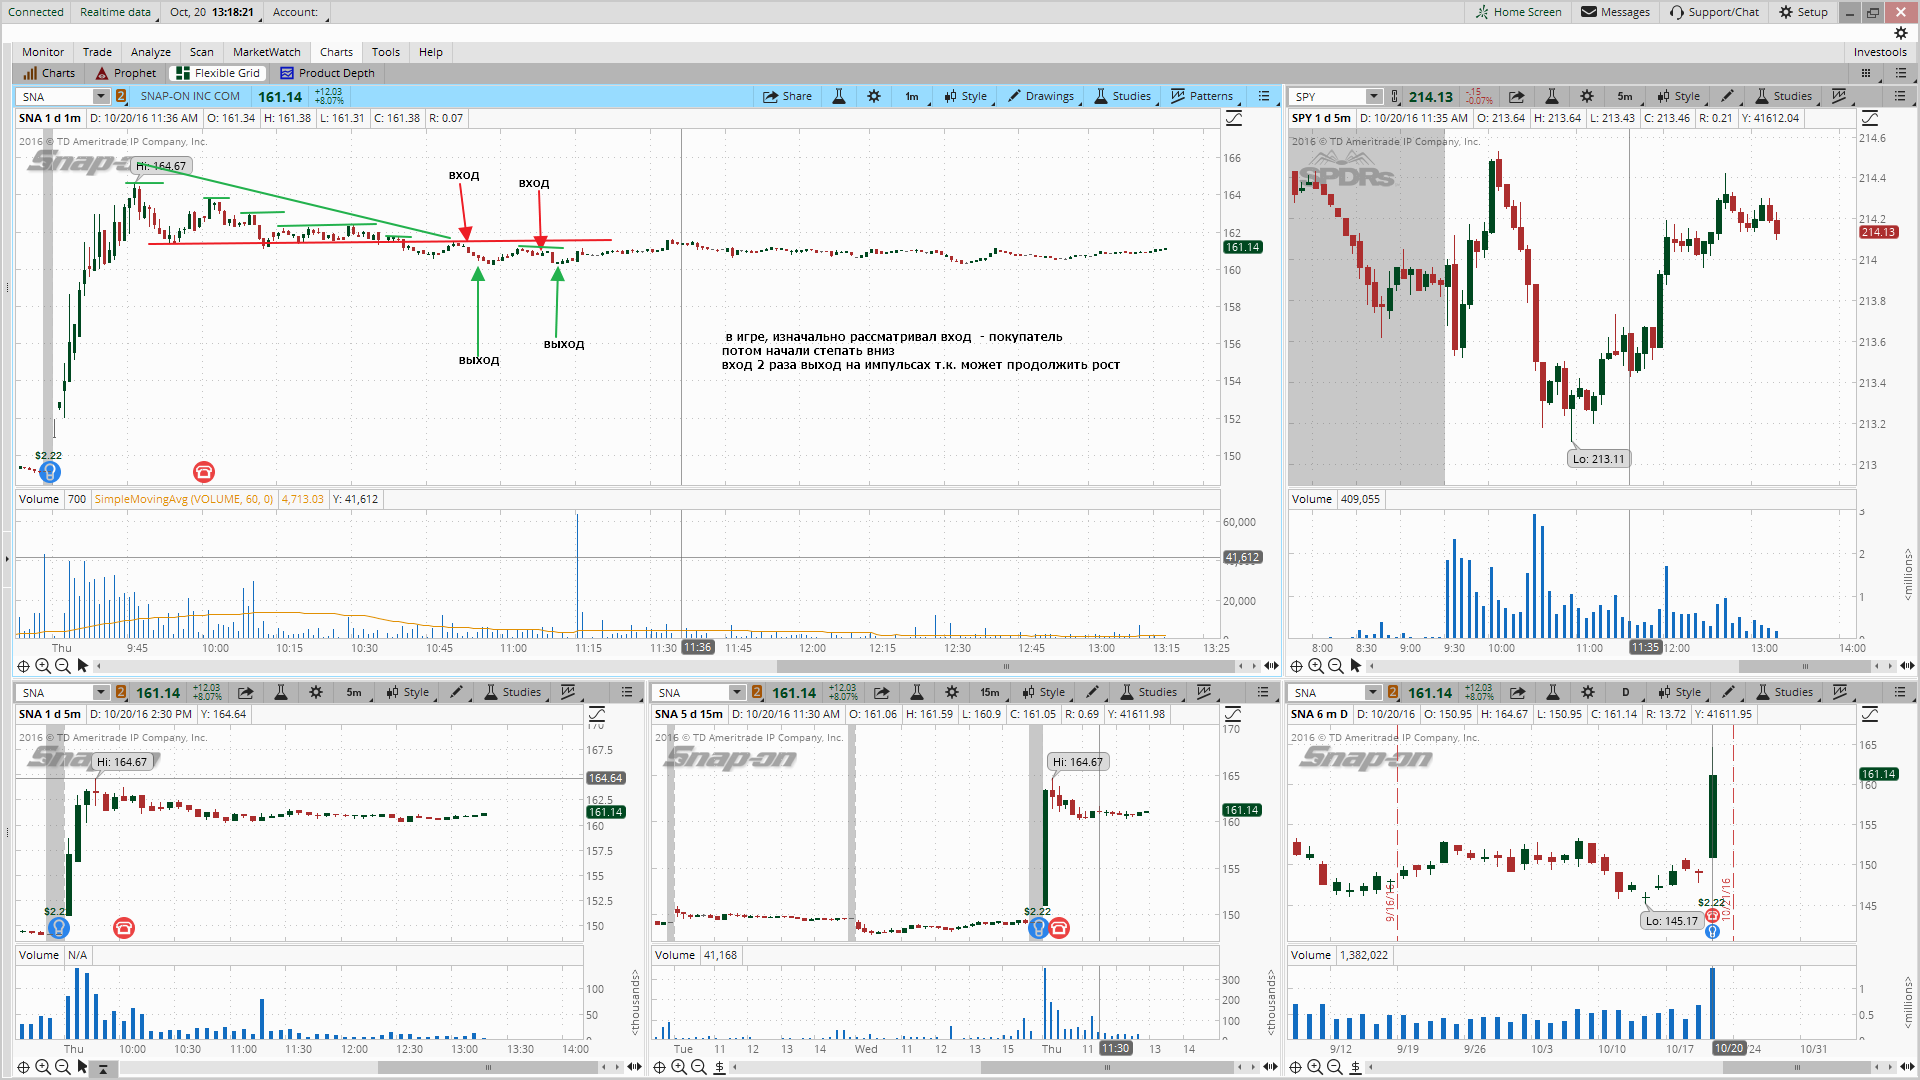Change the 5m timeframe of the SPY chart
Image resolution: width=1920 pixels, height=1080 pixels.
(1625, 96)
